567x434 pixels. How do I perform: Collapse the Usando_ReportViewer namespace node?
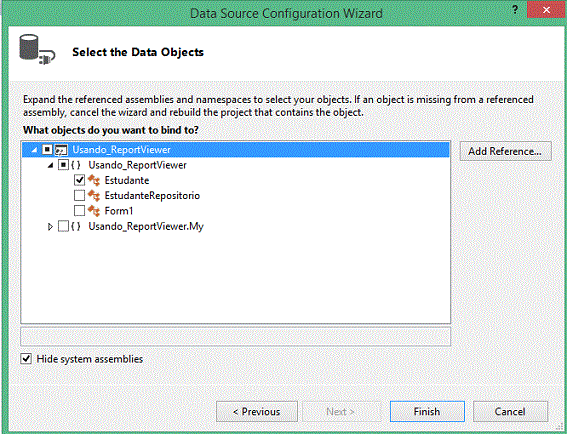[x=51, y=165]
